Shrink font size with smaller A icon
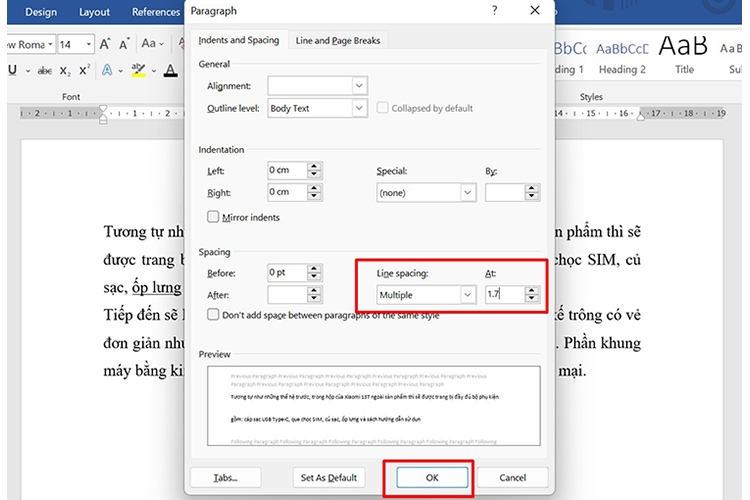The image size is (750, 500). pos(124,44)
